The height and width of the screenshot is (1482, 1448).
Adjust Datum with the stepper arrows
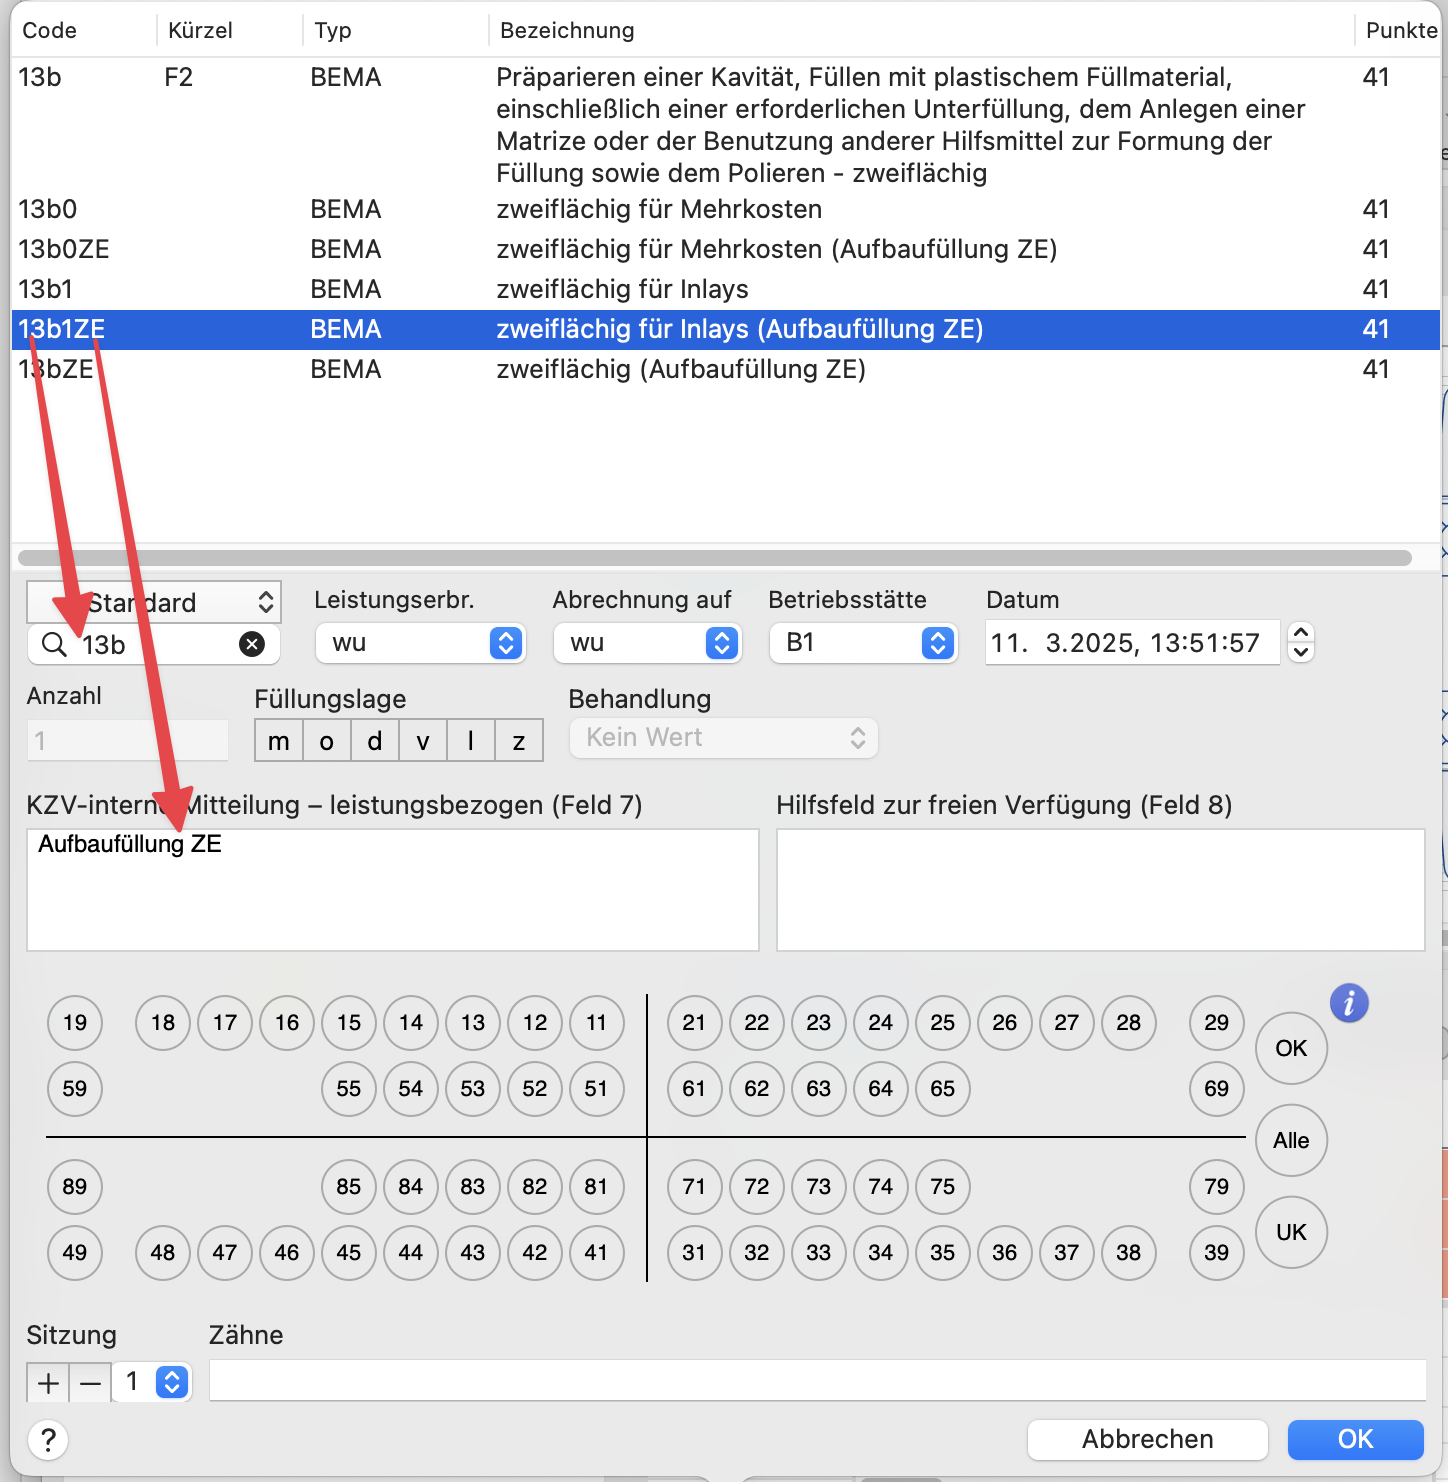click(x=1300, y=643)
